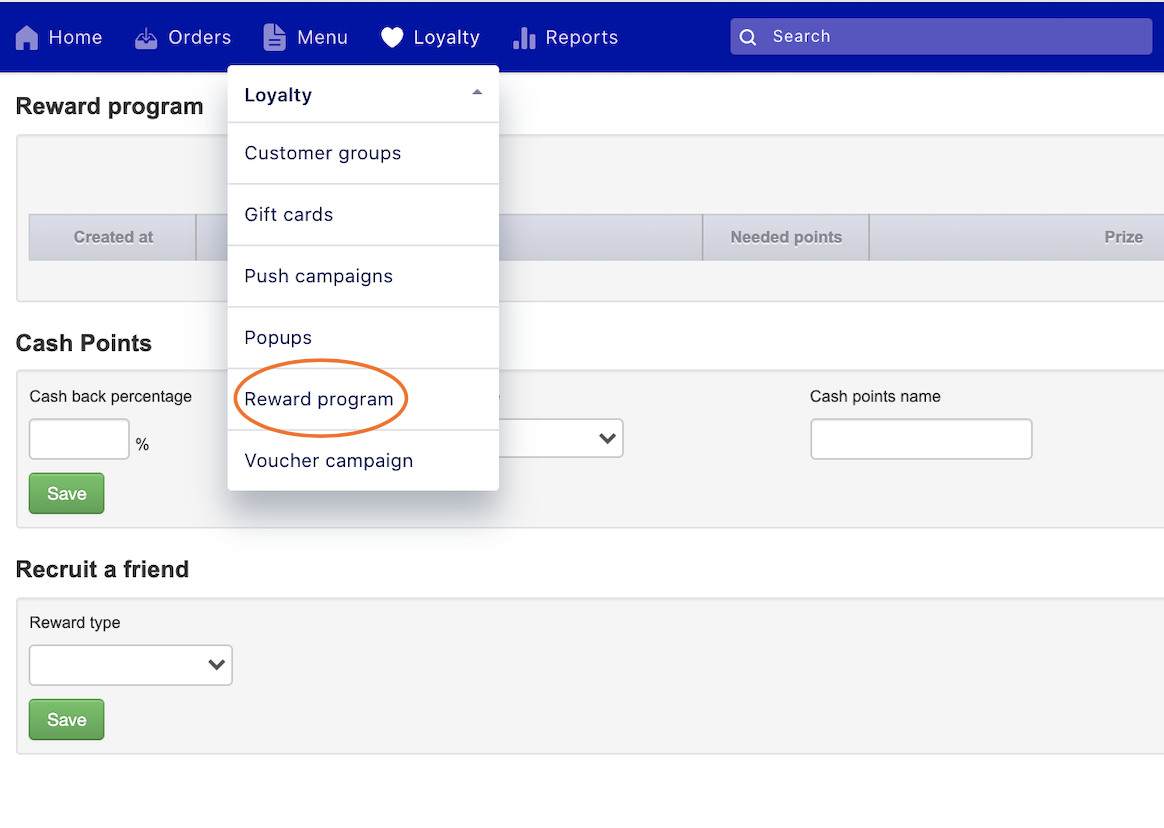
Task: Collapse the Loyalty dropdown header arrow
Action: point(477,93)
